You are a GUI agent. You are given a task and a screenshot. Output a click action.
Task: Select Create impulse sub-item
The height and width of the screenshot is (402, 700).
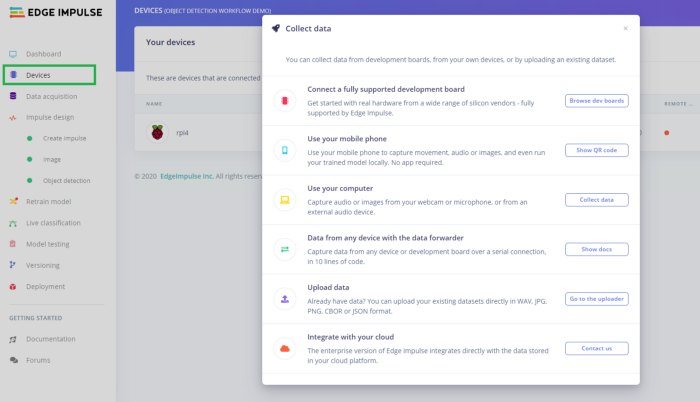pyautogui.click(x=66, y=138)
